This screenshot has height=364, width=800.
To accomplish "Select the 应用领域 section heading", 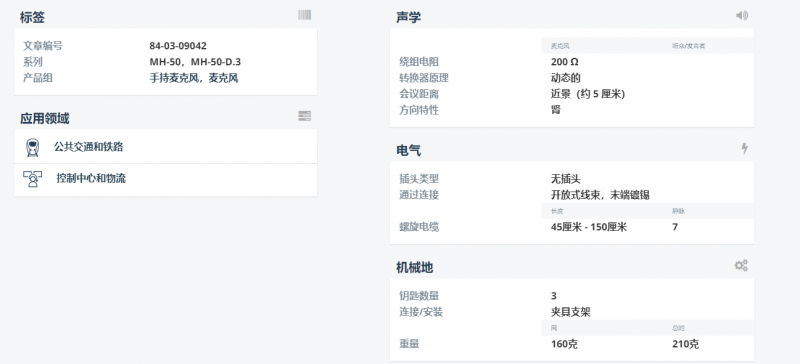I will (44, 118).
